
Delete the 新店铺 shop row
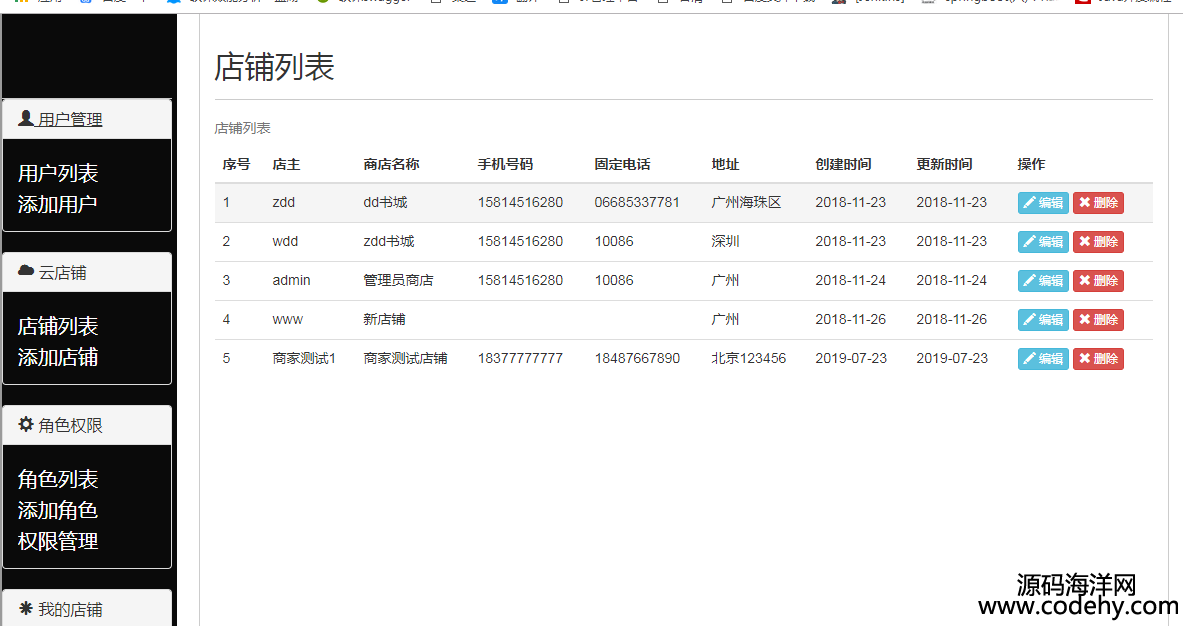(1098, 320)
